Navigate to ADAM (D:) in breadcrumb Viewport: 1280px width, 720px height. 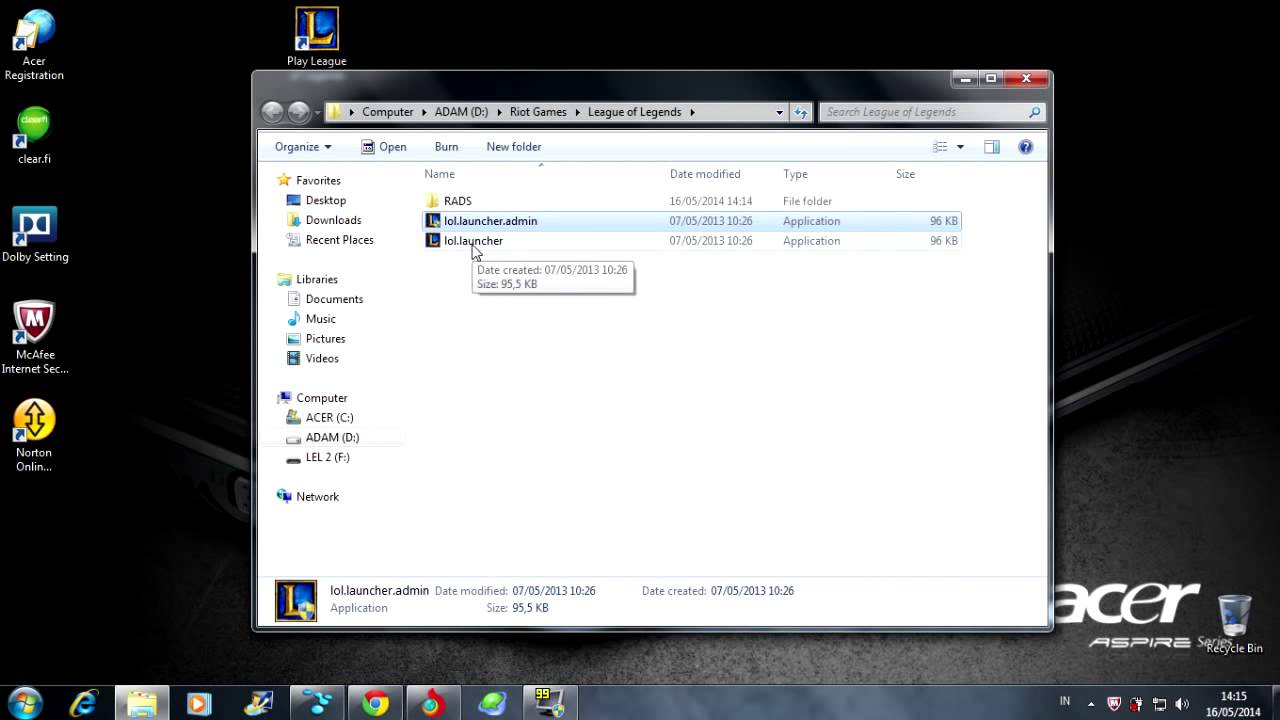[x=461, y=112]
